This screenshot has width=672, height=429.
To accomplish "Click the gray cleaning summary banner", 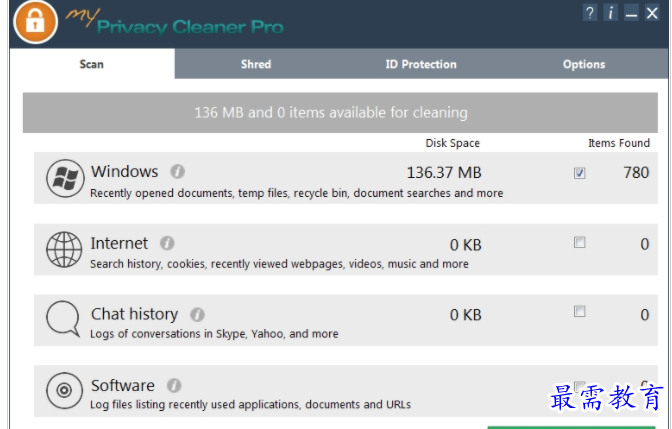I will click(x=331, y=113).
